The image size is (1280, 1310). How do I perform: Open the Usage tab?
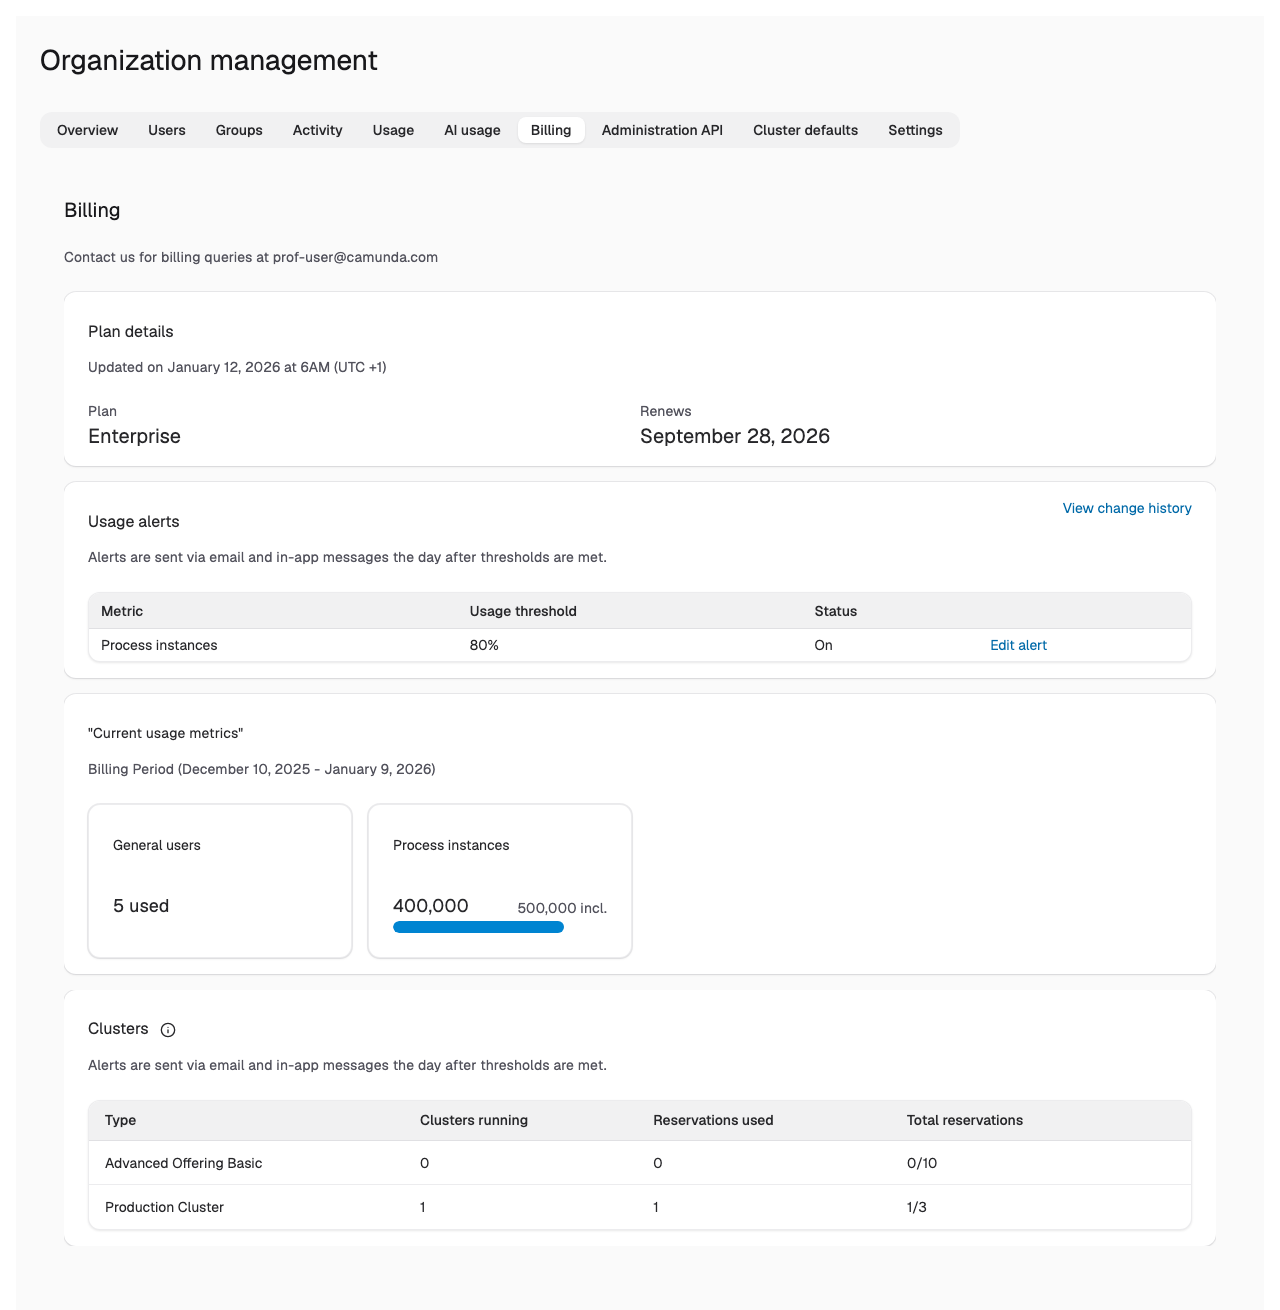[393, 130]
